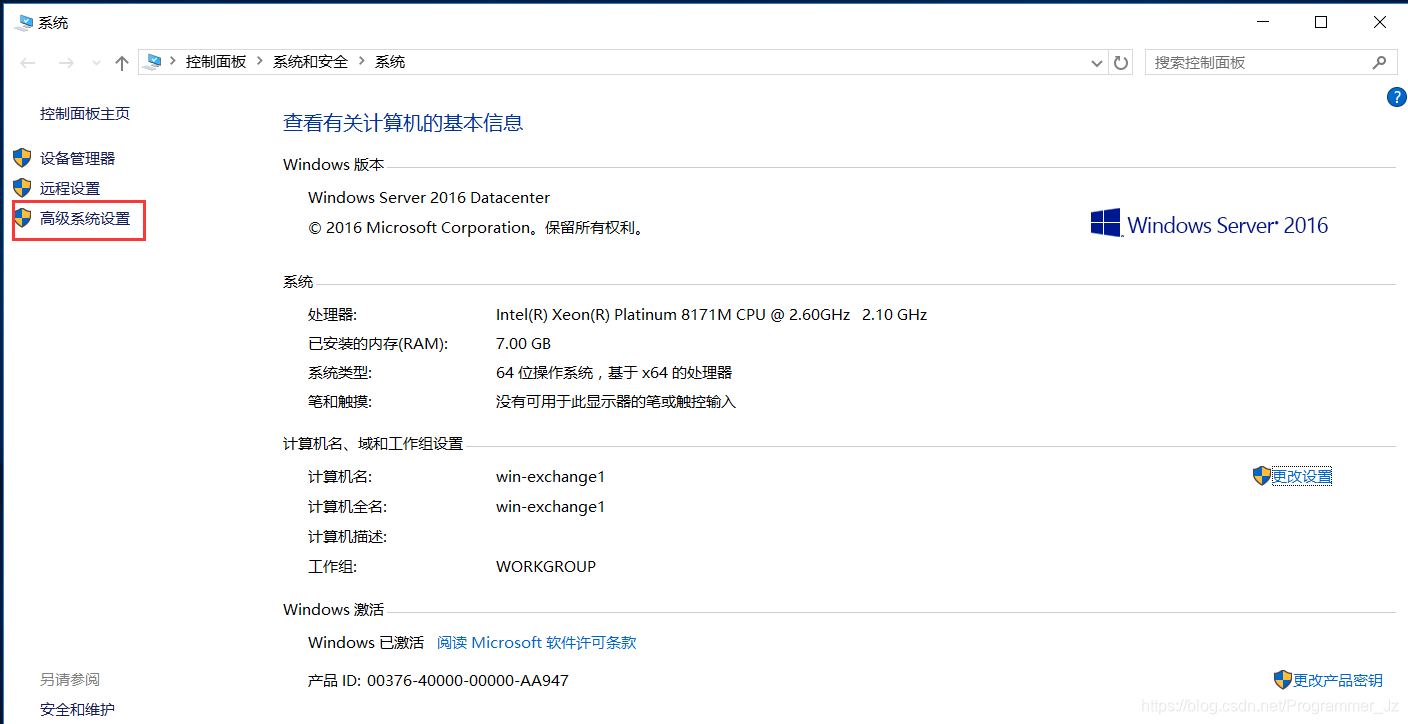Click shield icon next to 更改设置
This screenshot has height=724, width=1408.
[x=1262, y=476]
